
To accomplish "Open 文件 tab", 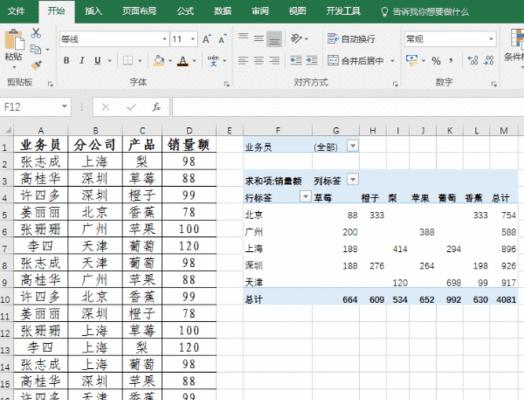I will point(16,11).
